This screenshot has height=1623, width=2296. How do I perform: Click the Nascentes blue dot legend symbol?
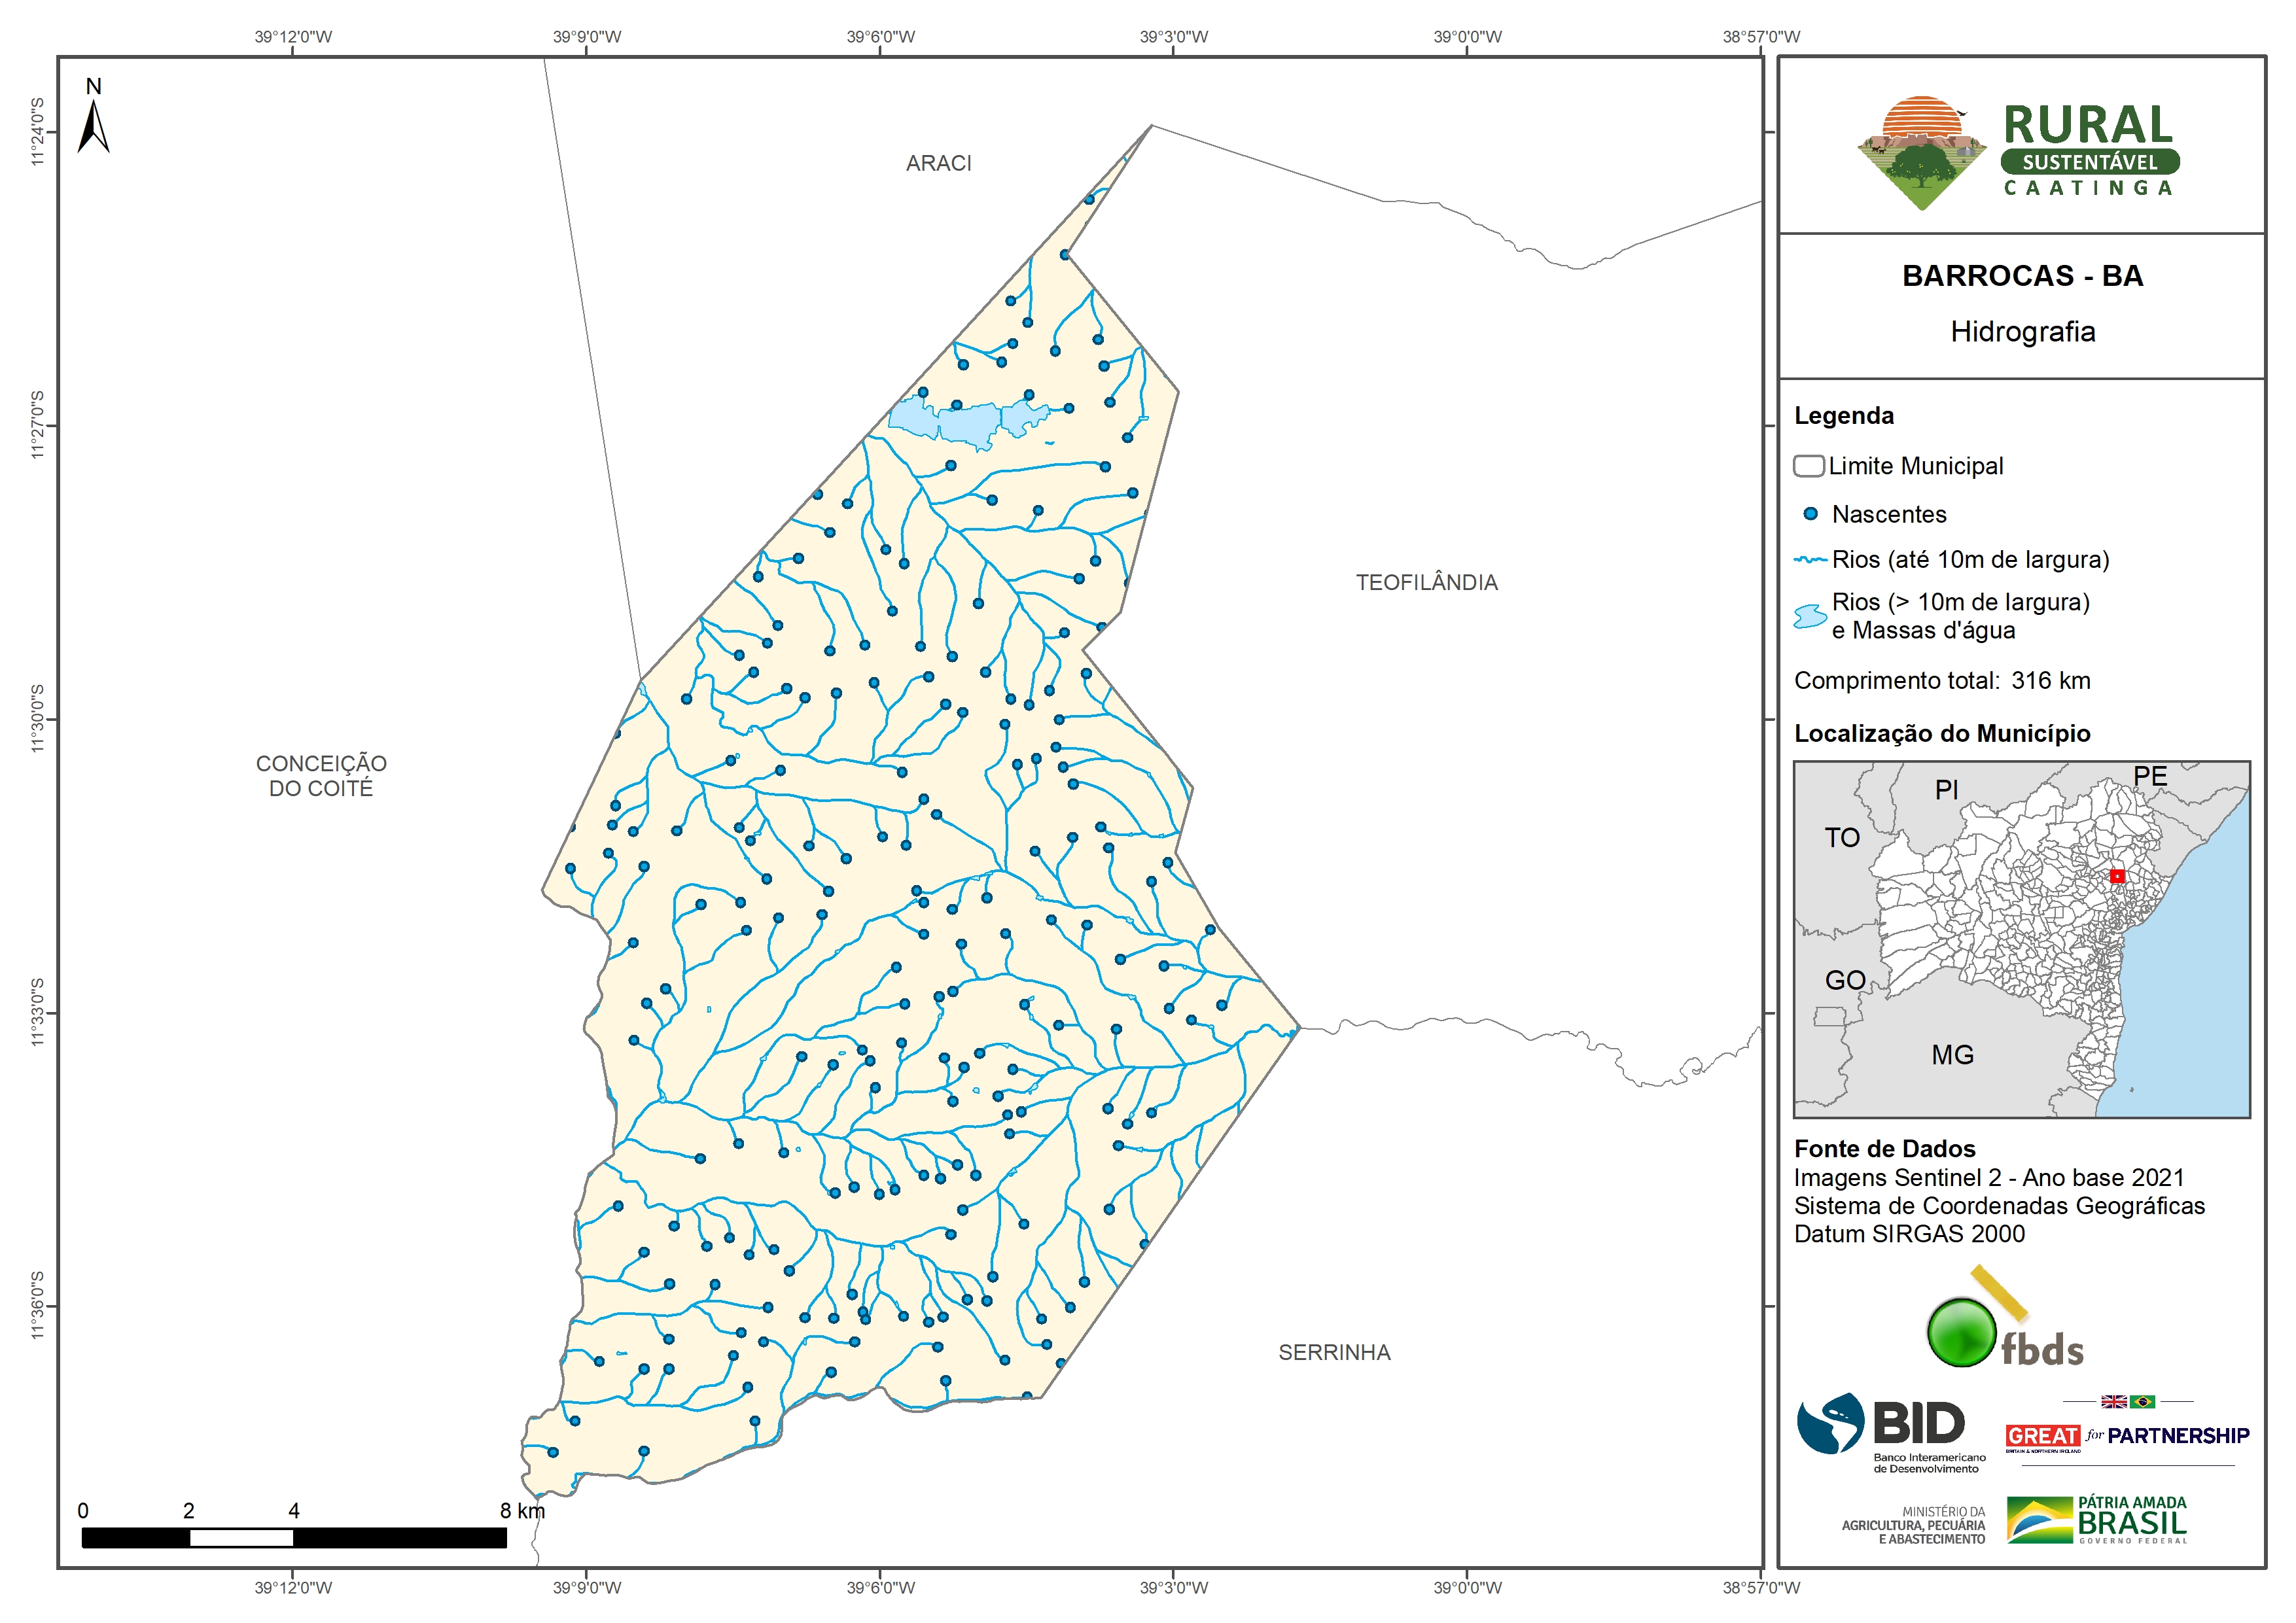[x=1810, y=514]
